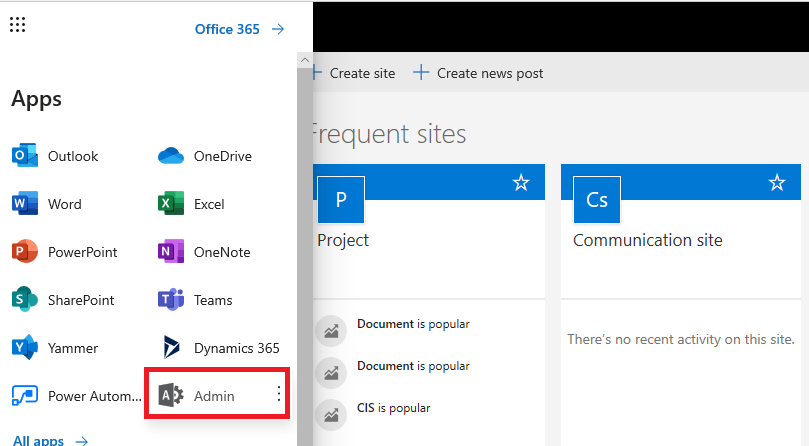Open more options beside Admin
The height and width of the screenshot is (446, 809).
click(279, 395)
